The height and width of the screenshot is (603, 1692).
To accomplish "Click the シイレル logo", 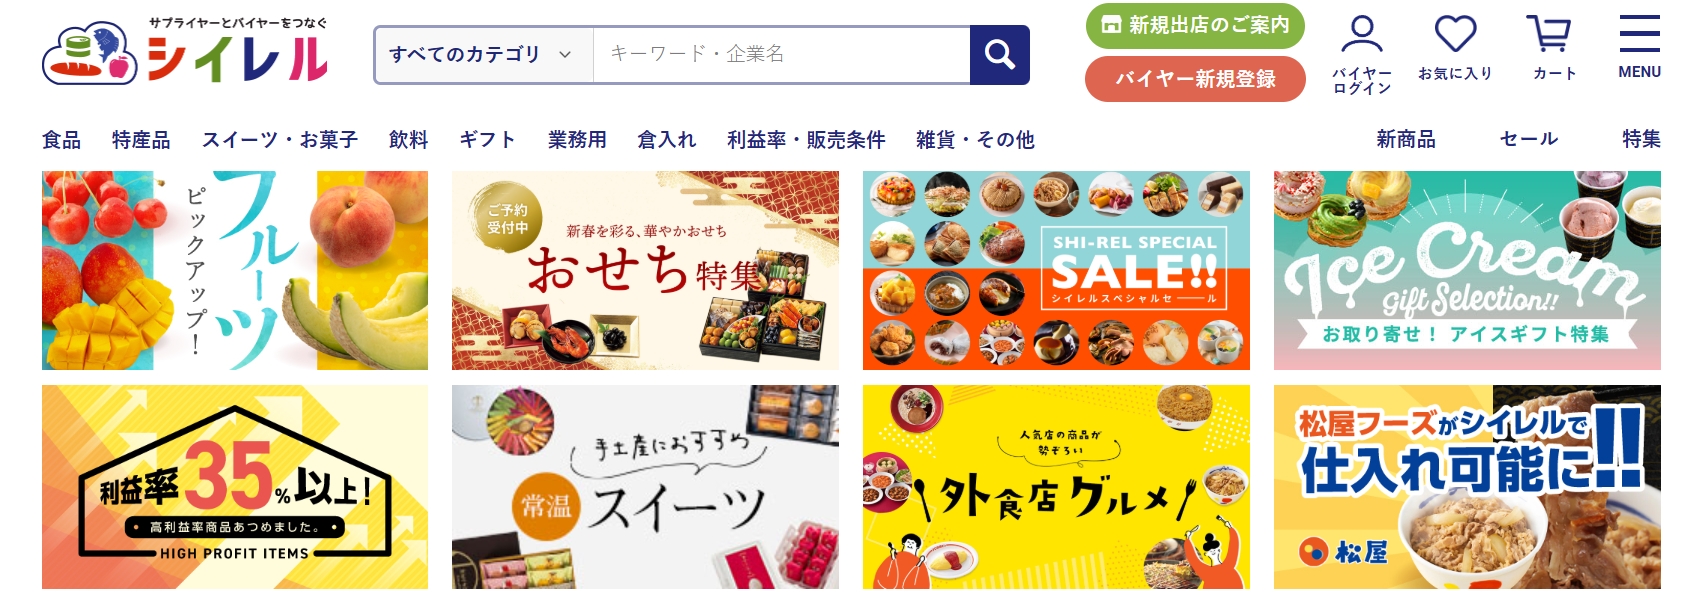I will 185,52.
